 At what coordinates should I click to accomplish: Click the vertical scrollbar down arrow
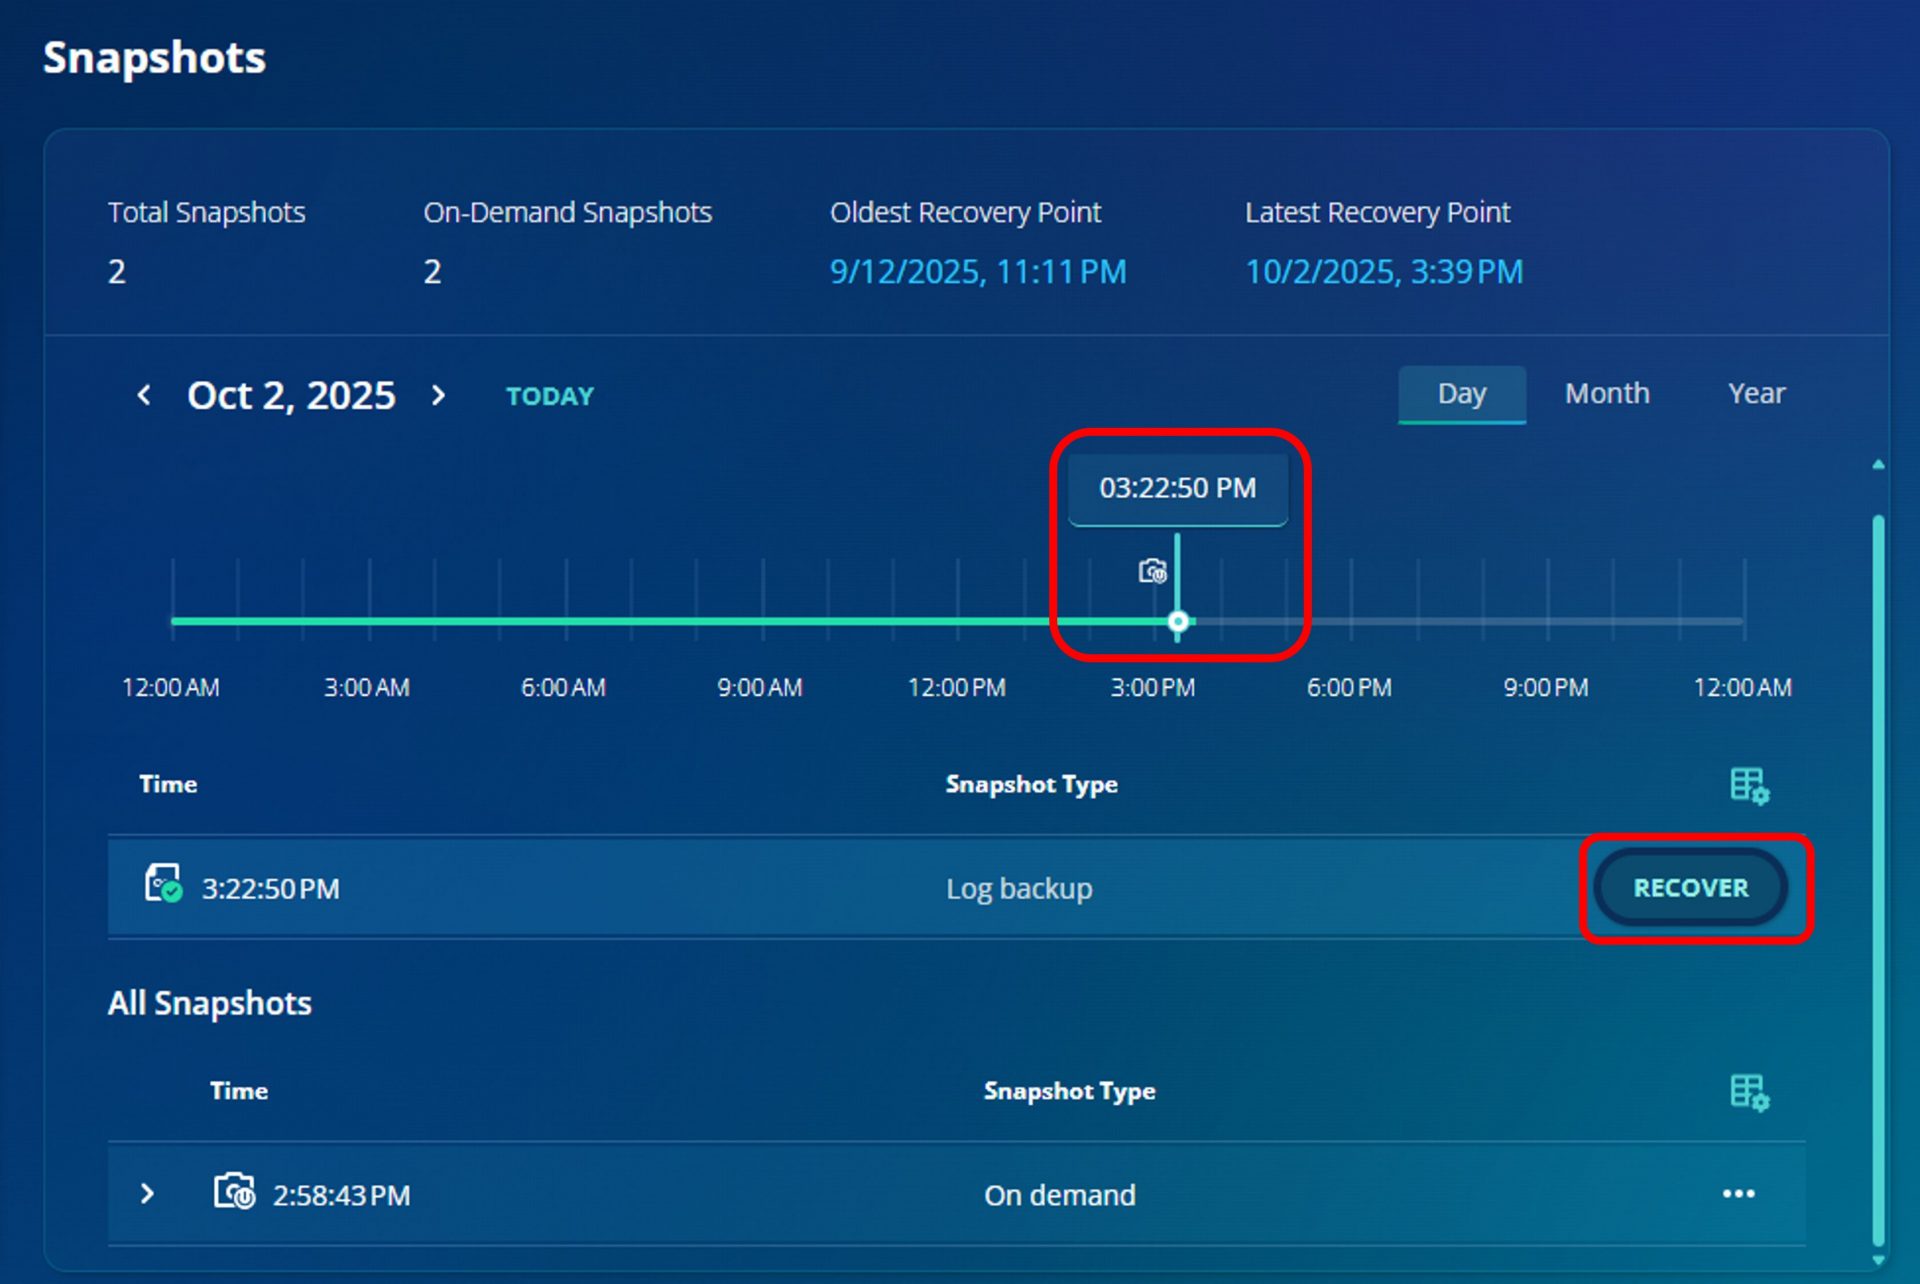pos(1878,1261)
